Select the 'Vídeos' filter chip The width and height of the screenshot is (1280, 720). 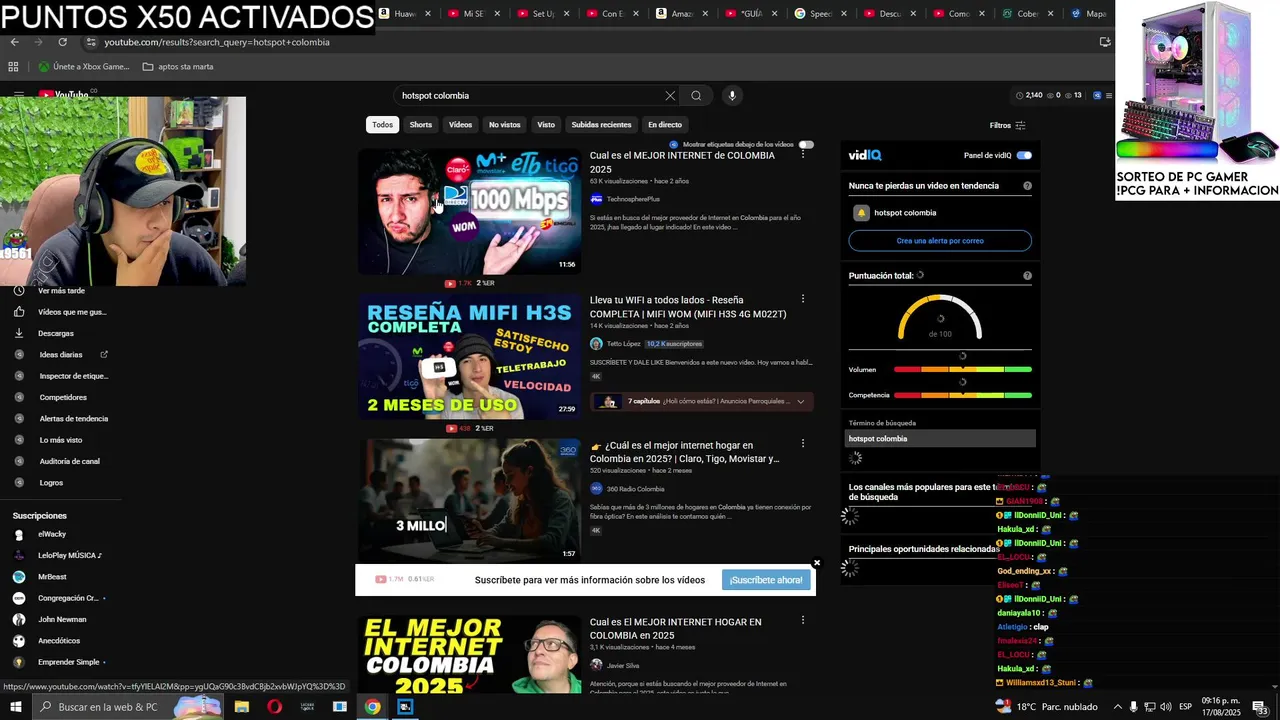[460, 125]
